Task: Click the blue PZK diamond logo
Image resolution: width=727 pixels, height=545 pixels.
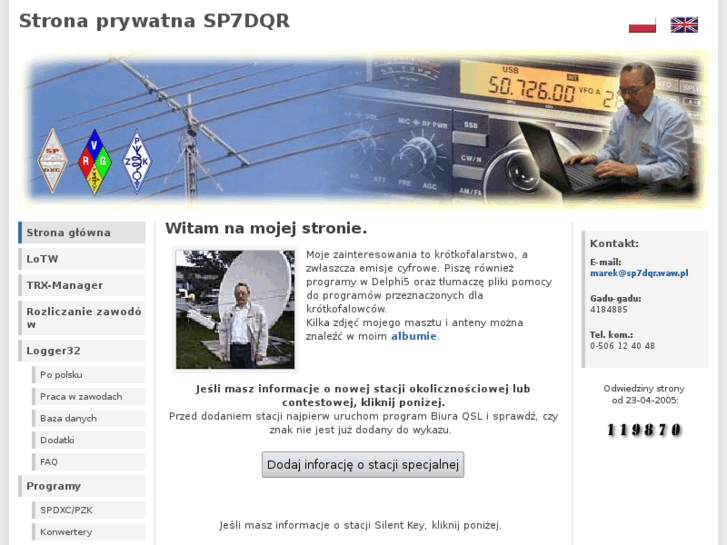Action: [137, 161]
